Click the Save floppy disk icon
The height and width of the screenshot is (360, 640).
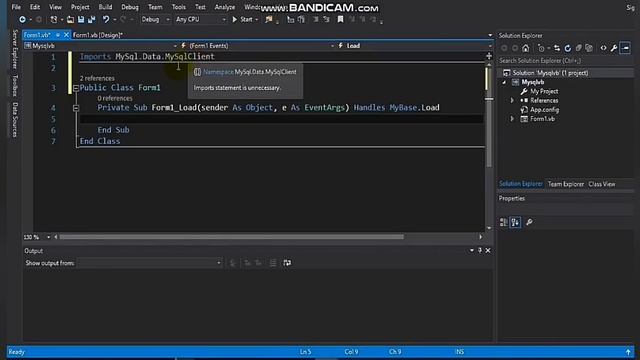81,19
